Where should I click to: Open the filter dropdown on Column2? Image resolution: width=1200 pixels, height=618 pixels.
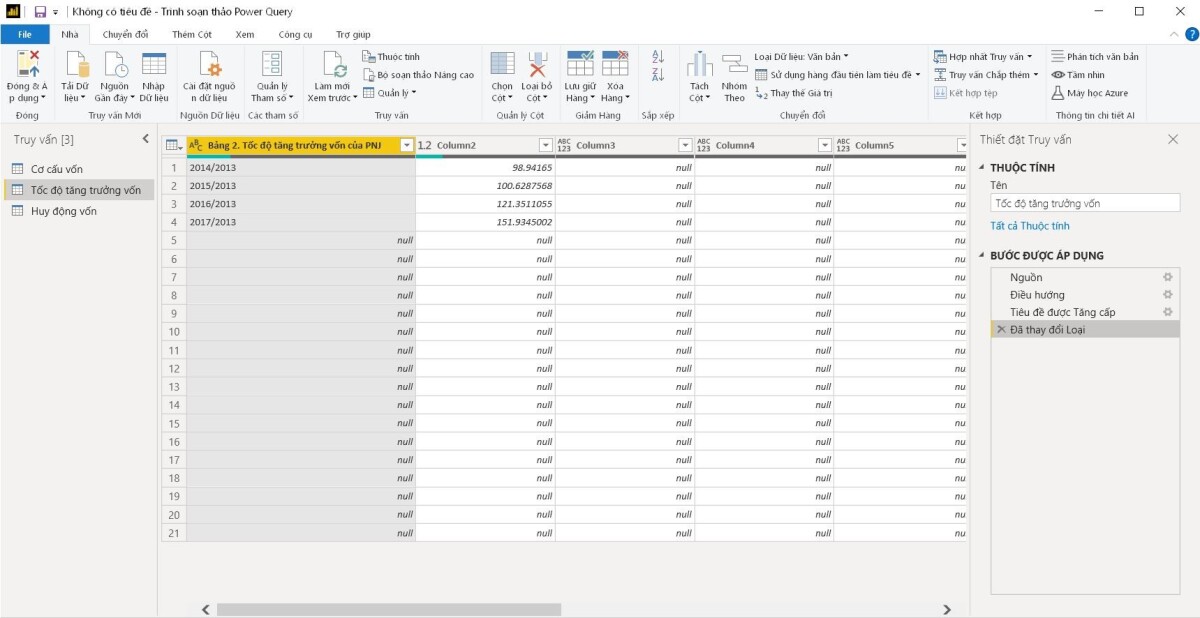(546, 145)
